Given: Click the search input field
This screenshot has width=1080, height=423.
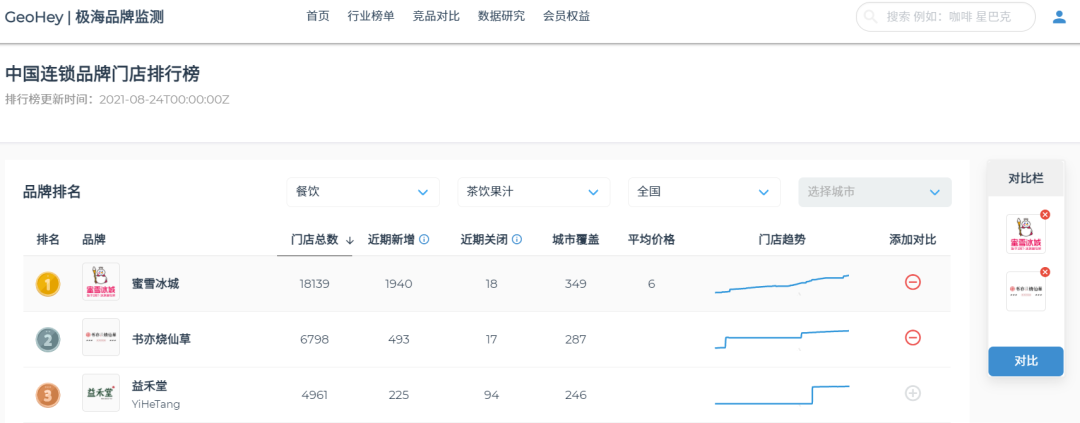Looking at the screenshot, I should [x=946, y=17].
